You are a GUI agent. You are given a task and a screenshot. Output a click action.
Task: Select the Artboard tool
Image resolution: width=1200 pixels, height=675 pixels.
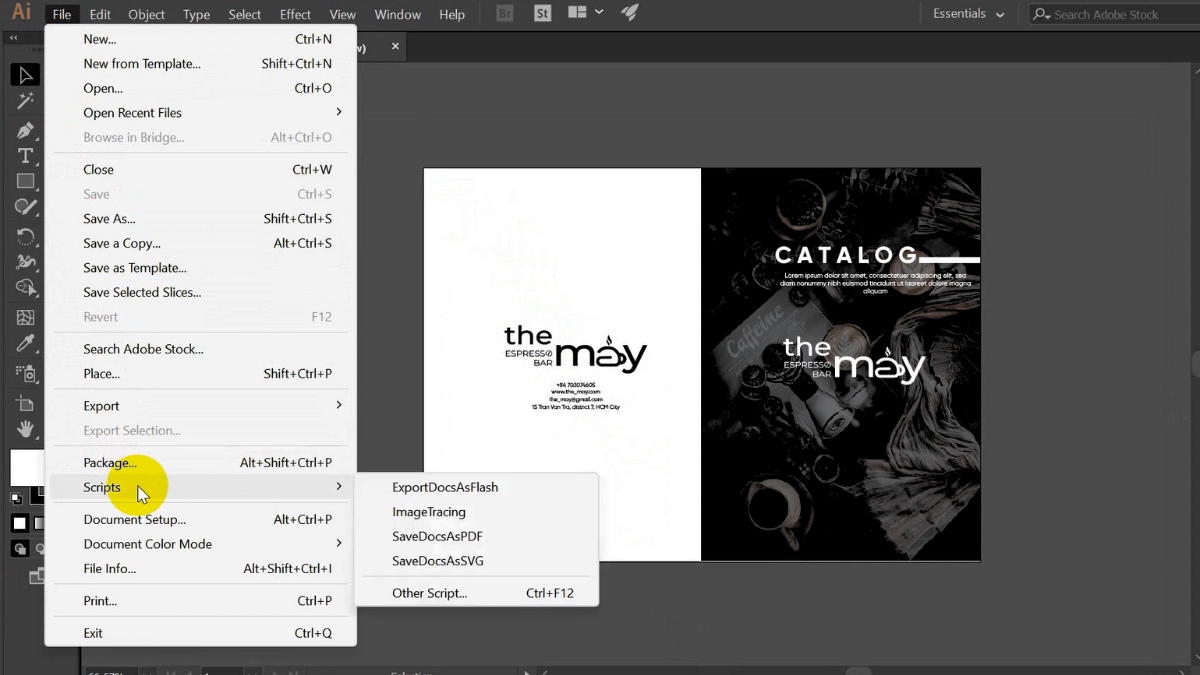click(x=25, y=402)
